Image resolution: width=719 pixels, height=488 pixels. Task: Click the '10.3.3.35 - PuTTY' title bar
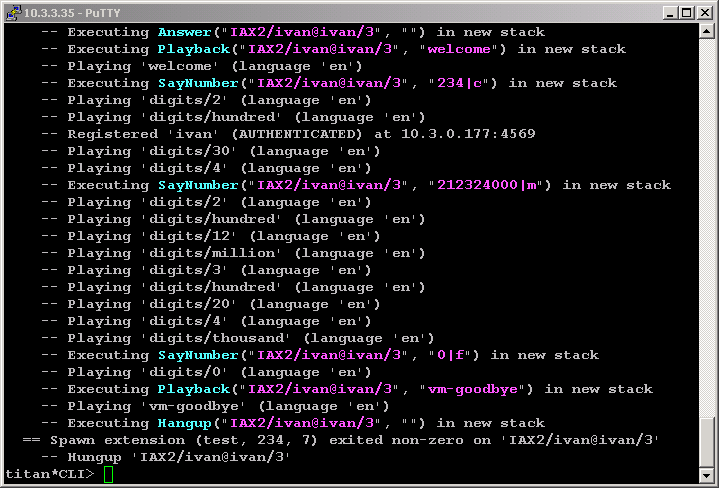300,12
